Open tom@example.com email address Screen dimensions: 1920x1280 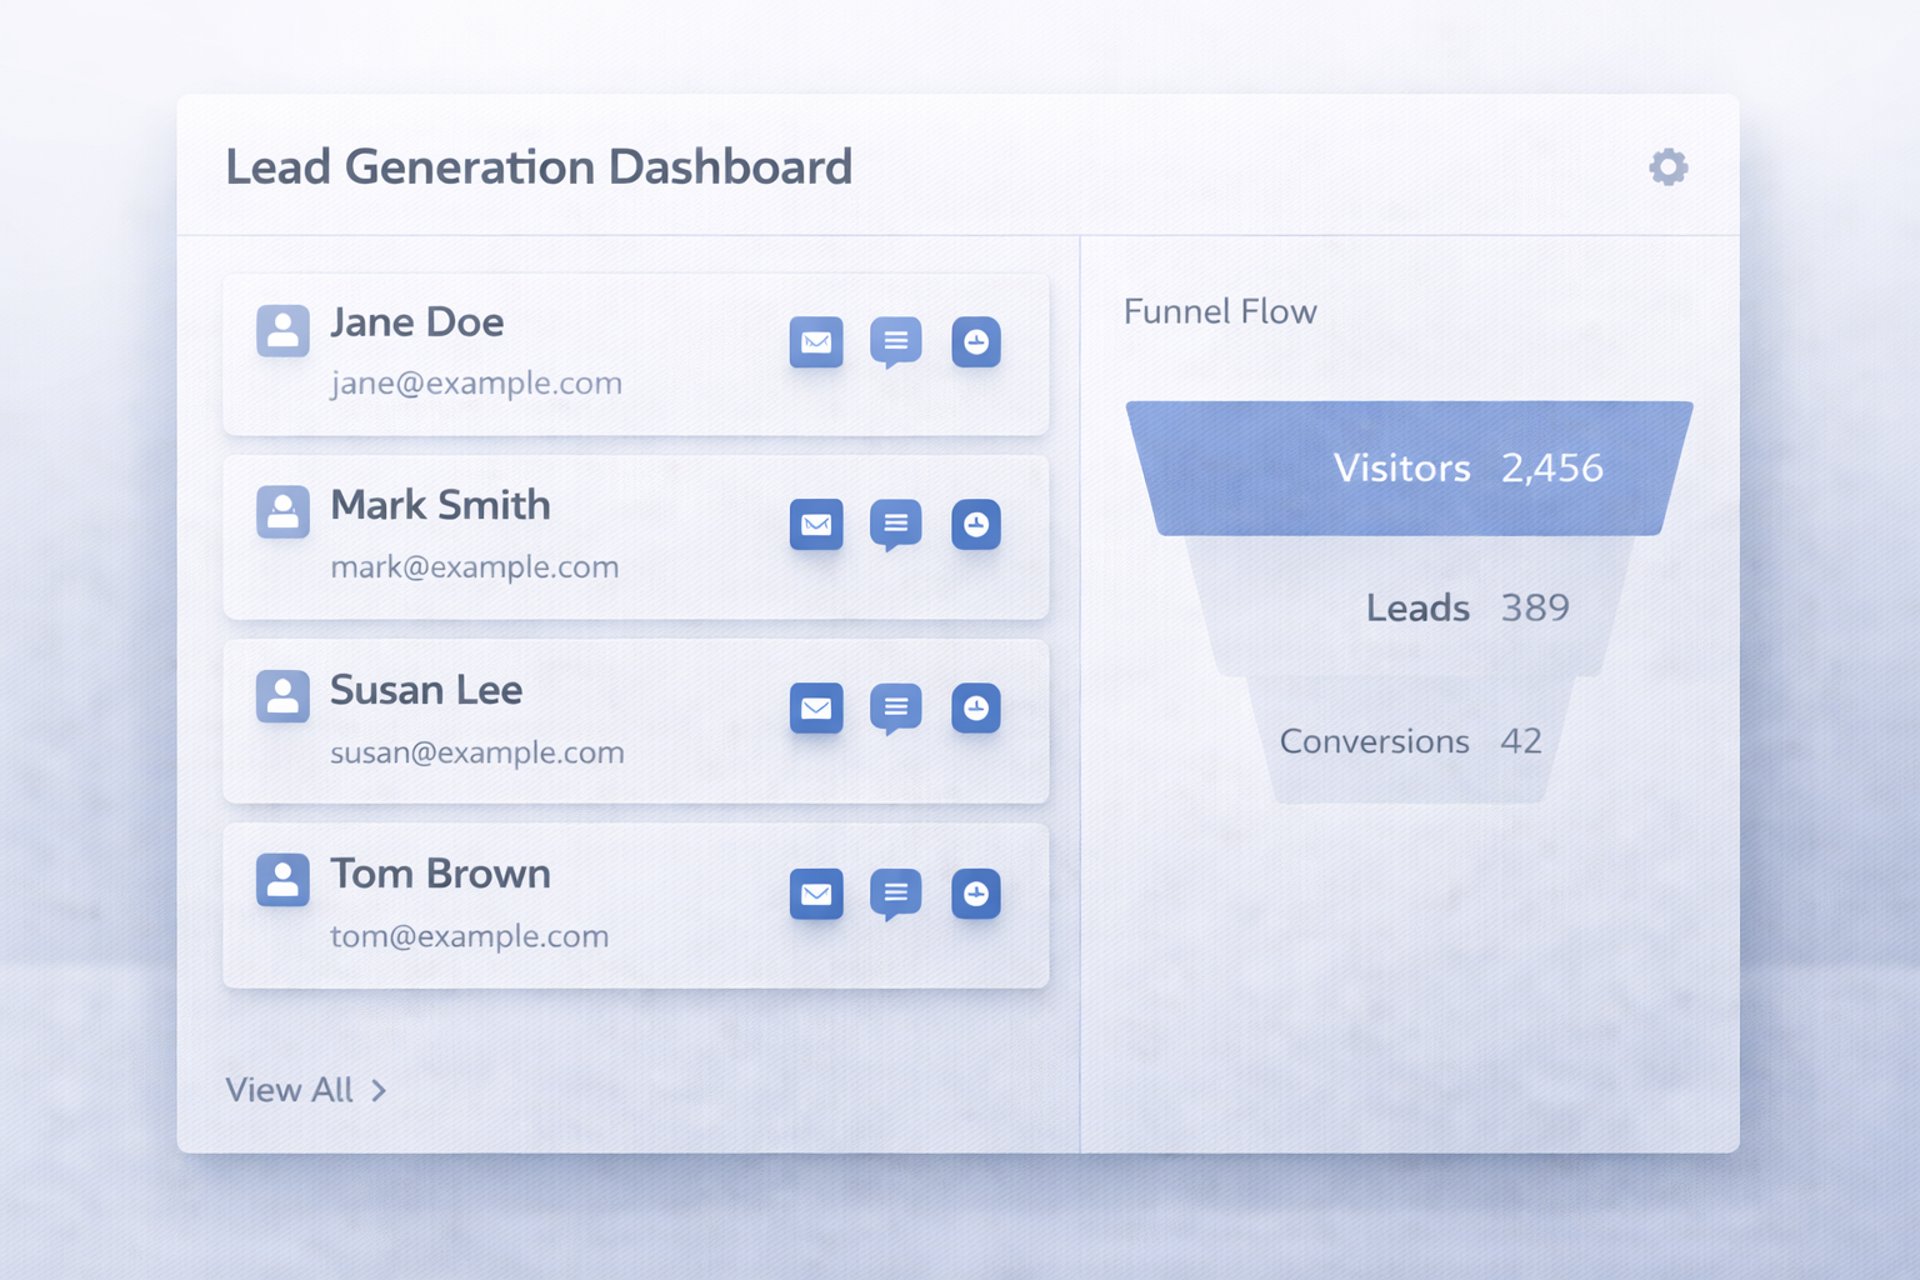click(469, 937)
